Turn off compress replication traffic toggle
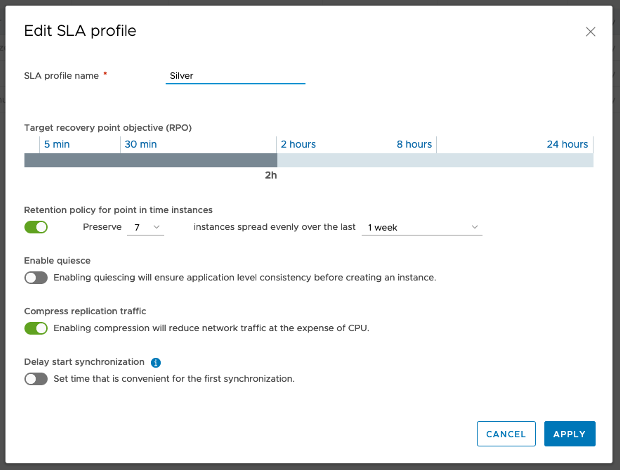 tap(36, 328)
